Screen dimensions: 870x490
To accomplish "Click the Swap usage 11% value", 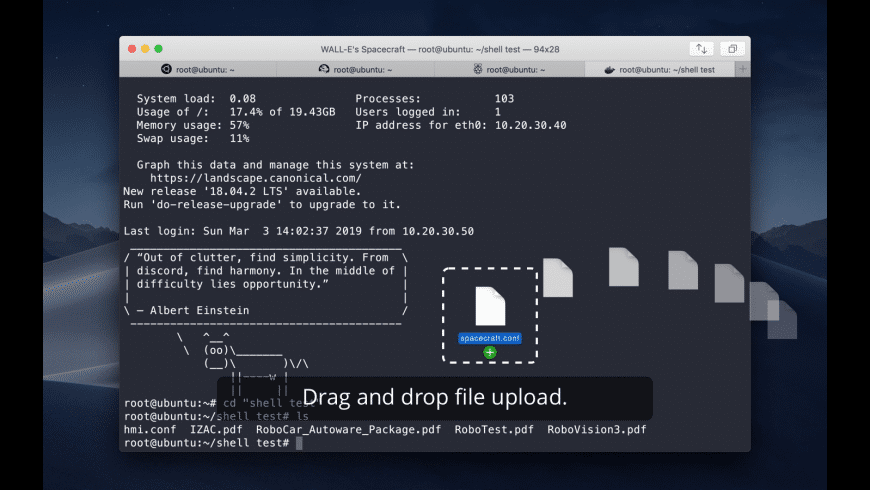I will (x=239, y=139).
